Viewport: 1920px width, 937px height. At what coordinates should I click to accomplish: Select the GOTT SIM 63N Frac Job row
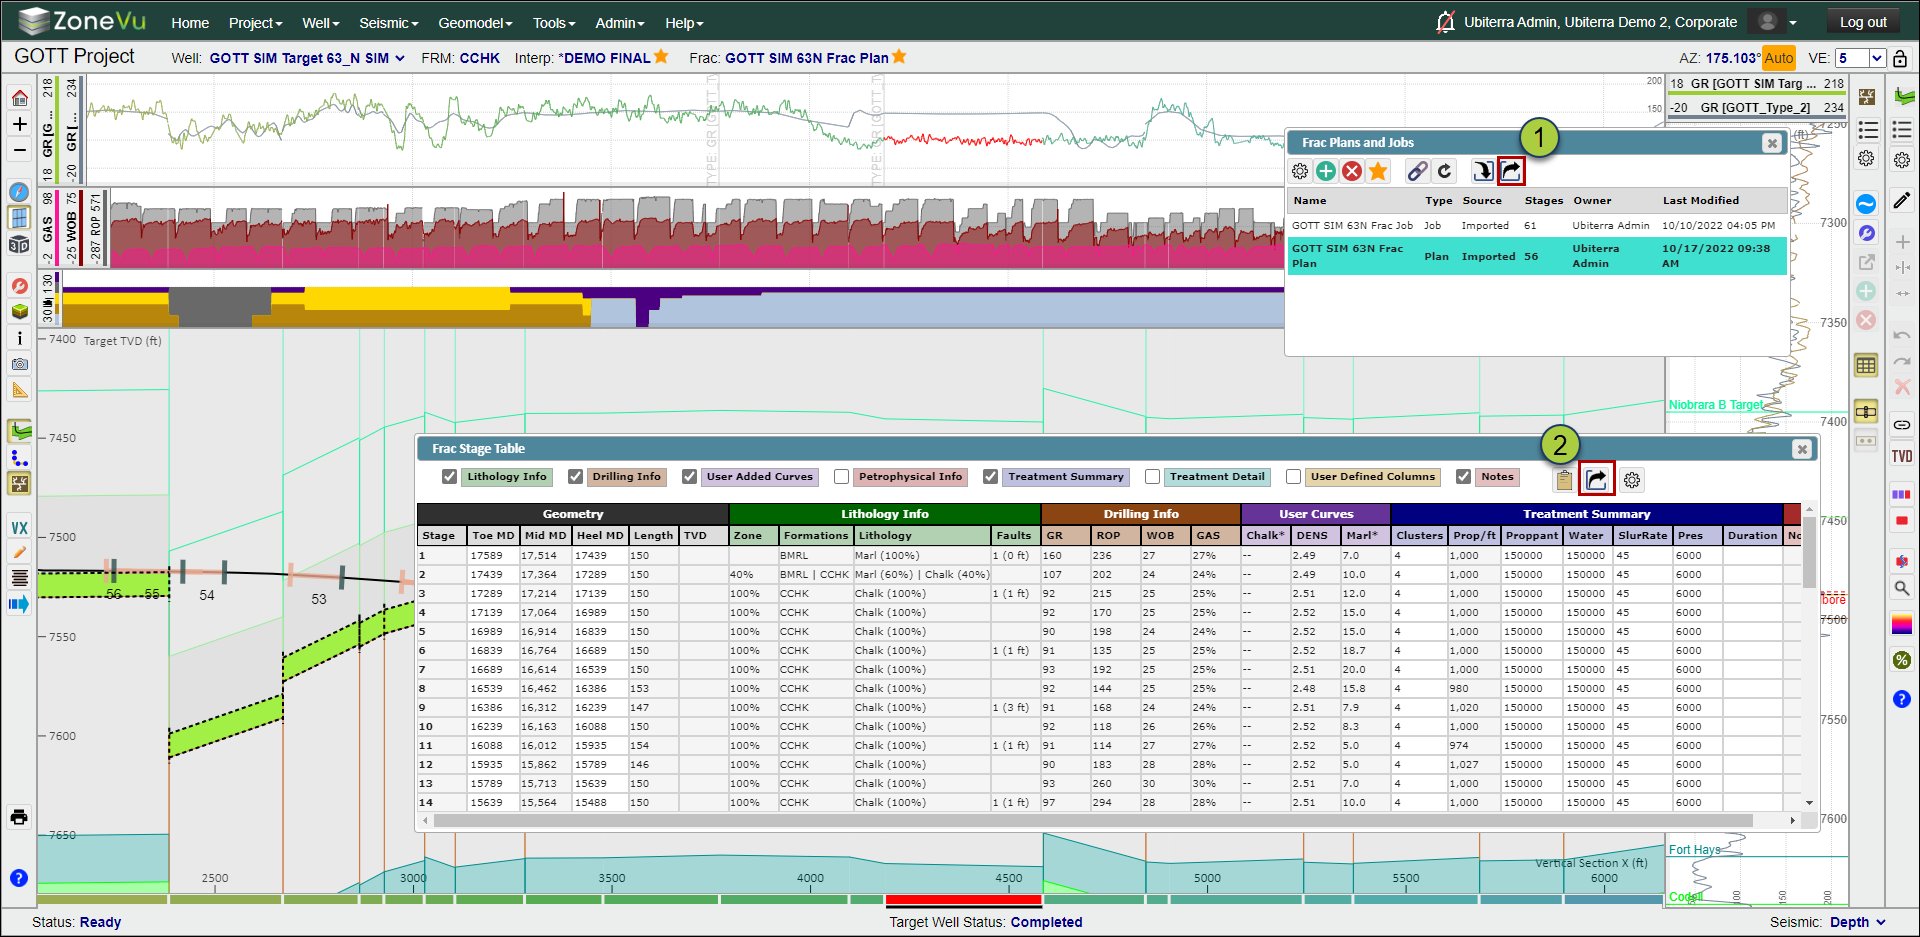coord(1536,226)
